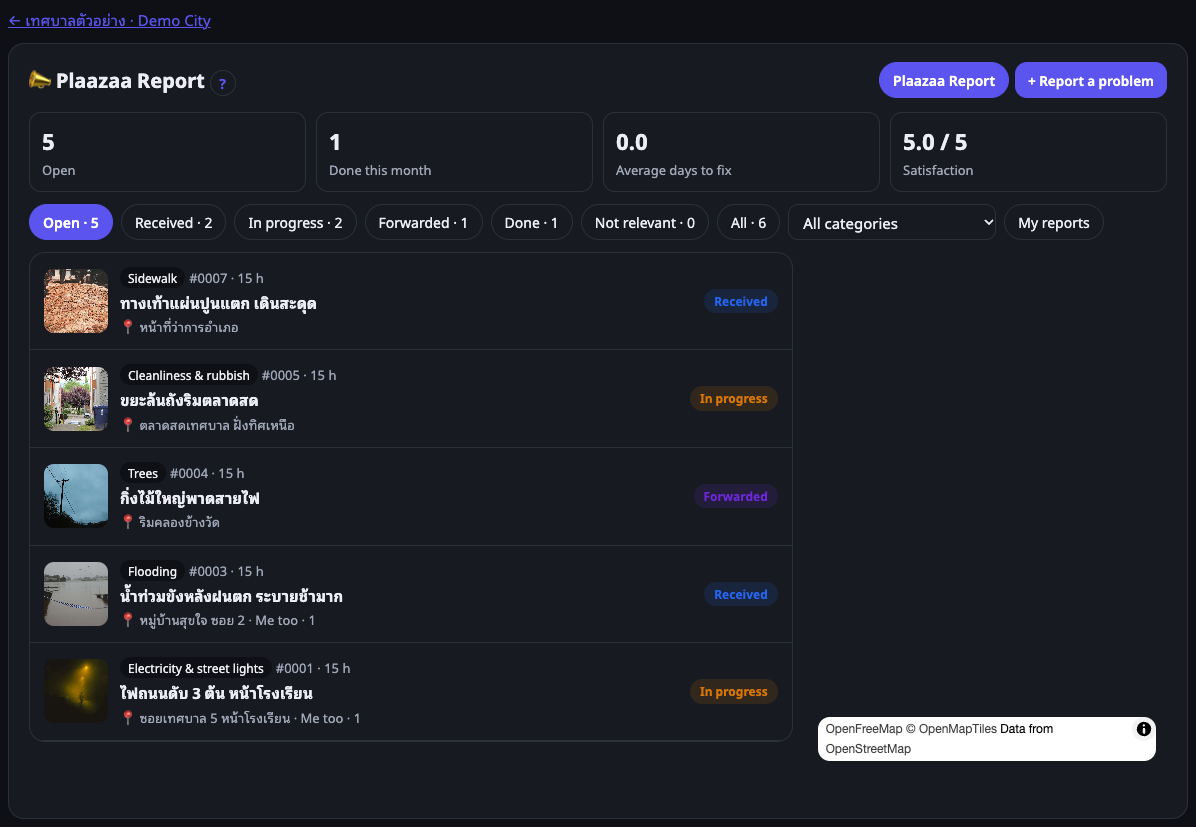Click the Trees category tag
Image resolution: width=1196 pixels, height=827 pixels.
coord(143,473)
